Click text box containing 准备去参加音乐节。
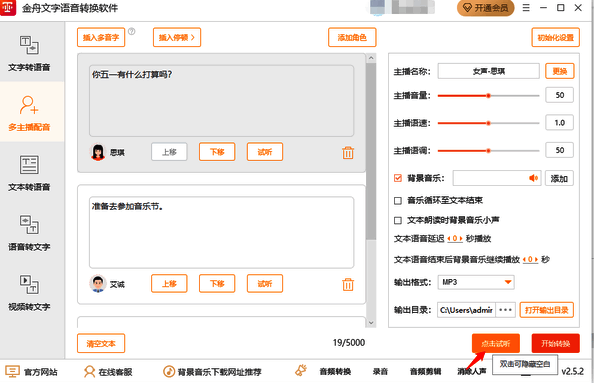The height and width of the screenshot is (383, 596). click(x=221, y=232)
